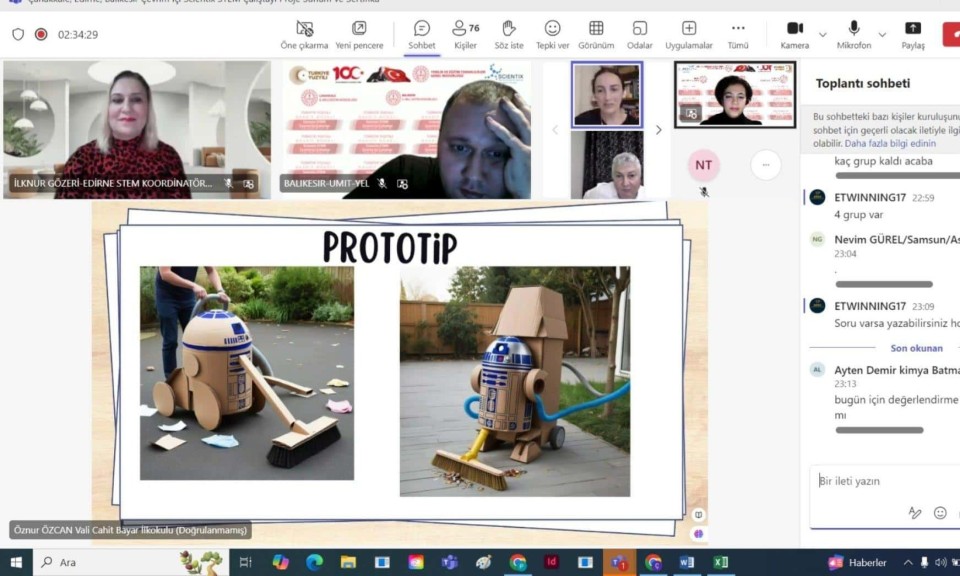960x576 pixels.
Task: Click Ayten Demir sender name
Action: (x=897, y=370)
